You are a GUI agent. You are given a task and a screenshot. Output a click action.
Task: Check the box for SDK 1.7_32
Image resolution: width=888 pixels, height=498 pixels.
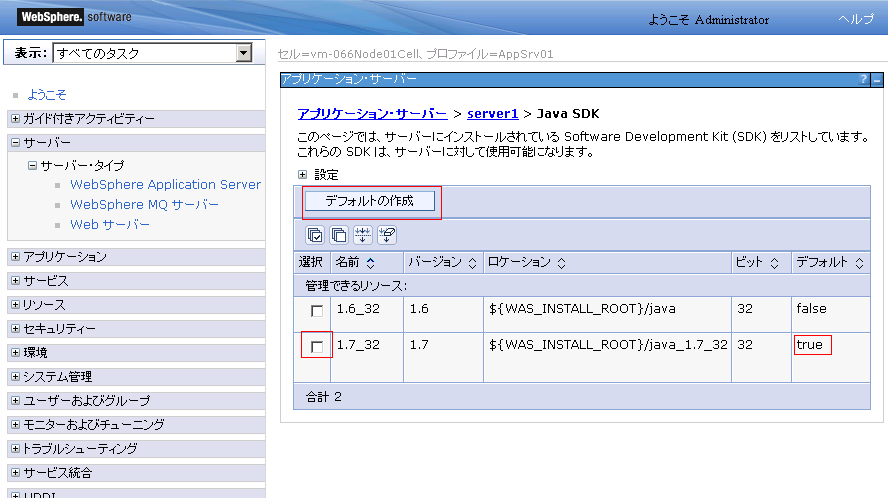click(317, 346)
